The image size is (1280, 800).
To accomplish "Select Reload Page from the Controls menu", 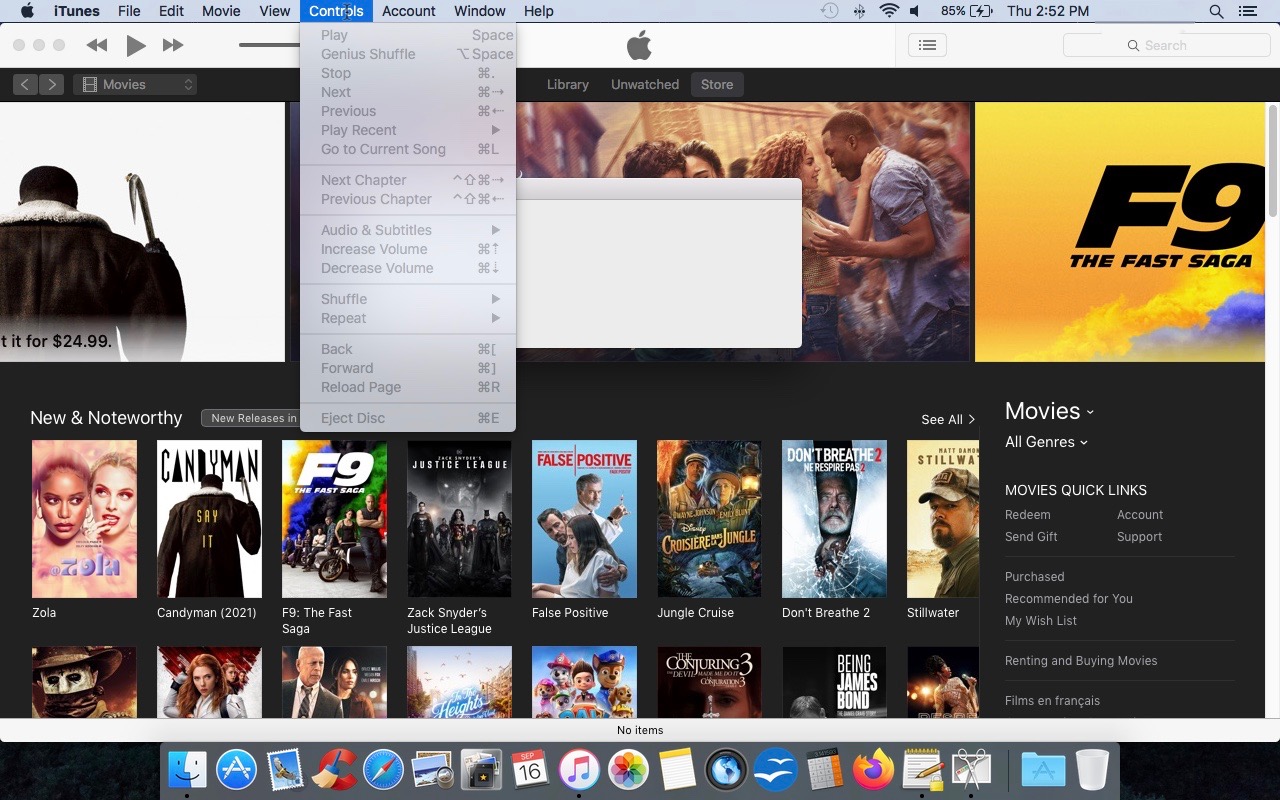I will pos(360,387).
